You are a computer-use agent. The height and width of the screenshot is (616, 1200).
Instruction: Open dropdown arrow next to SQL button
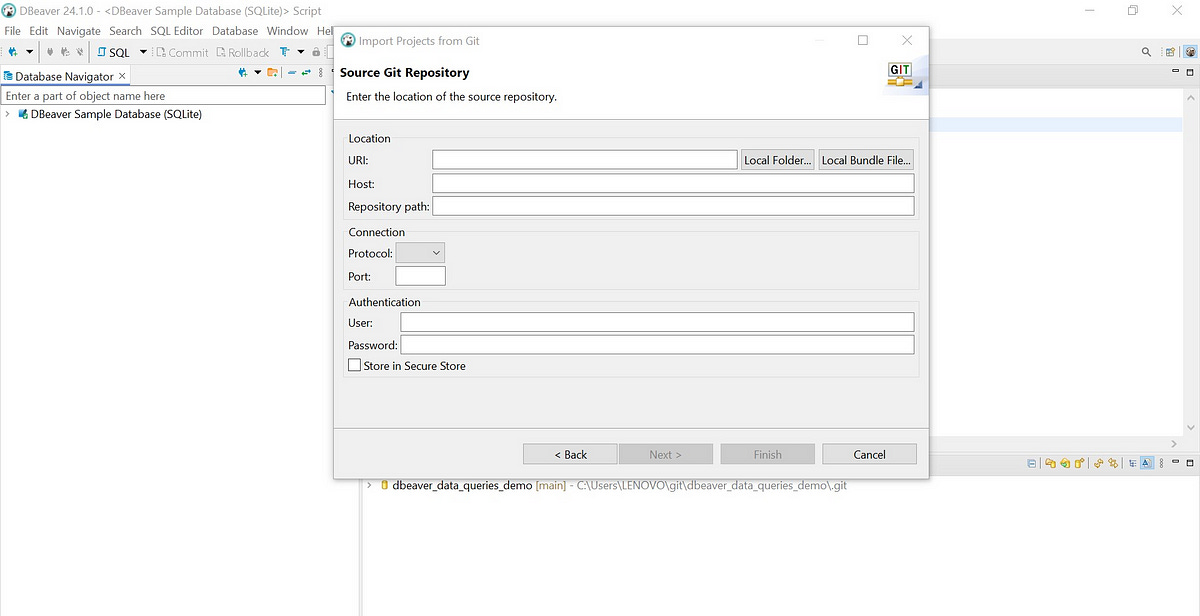143,52
